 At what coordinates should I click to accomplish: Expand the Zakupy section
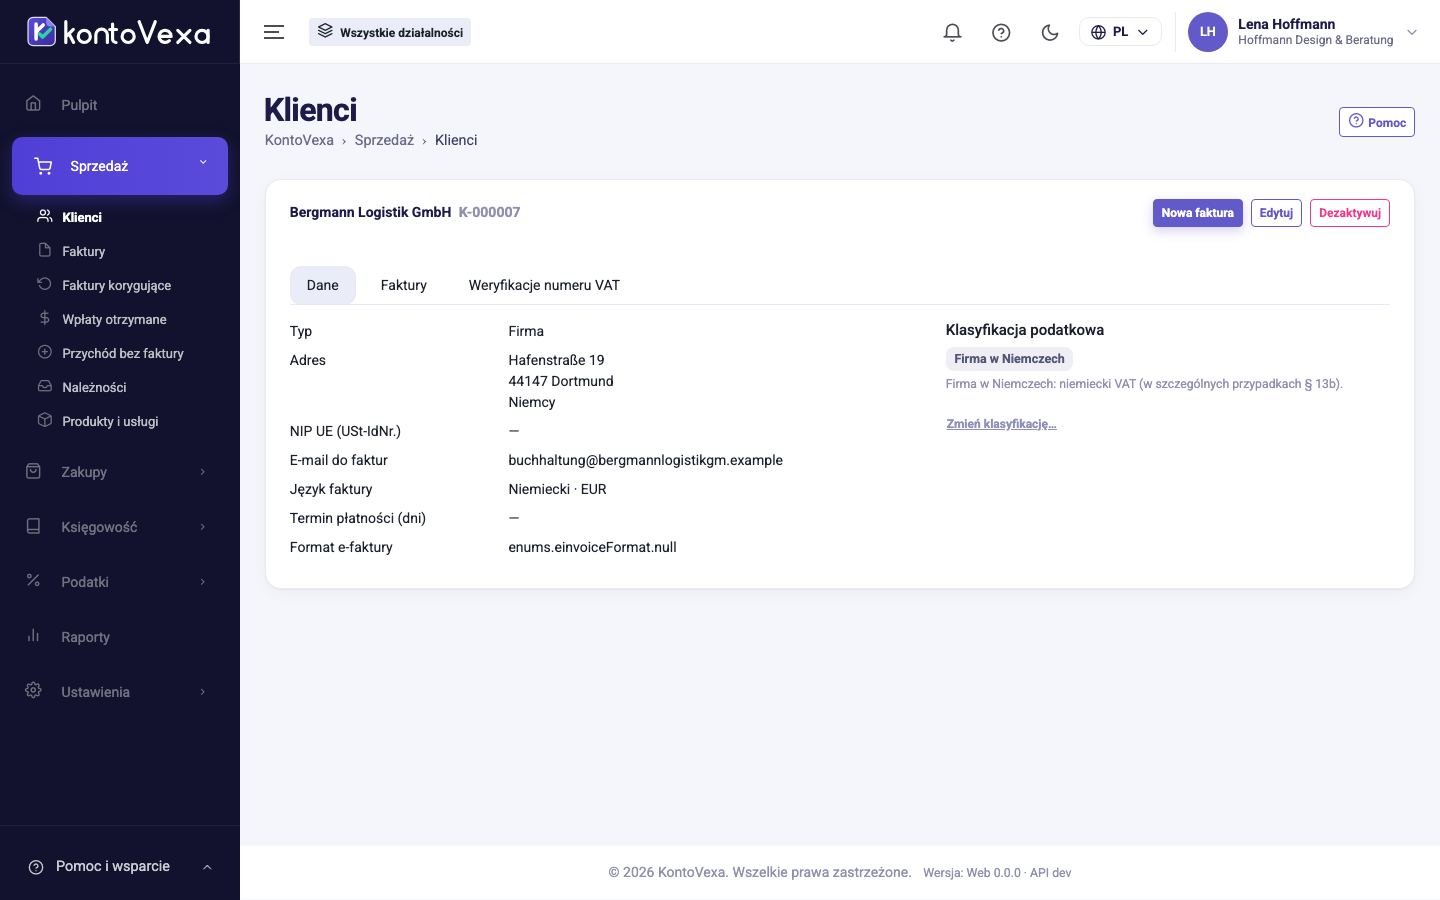click(x=120, y=472)
